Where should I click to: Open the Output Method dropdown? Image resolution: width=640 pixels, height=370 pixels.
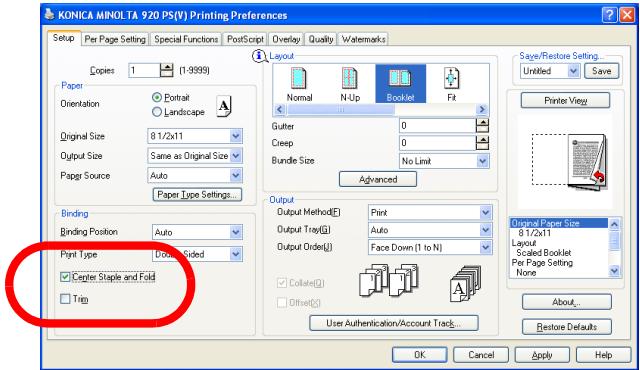click(430, 213)
